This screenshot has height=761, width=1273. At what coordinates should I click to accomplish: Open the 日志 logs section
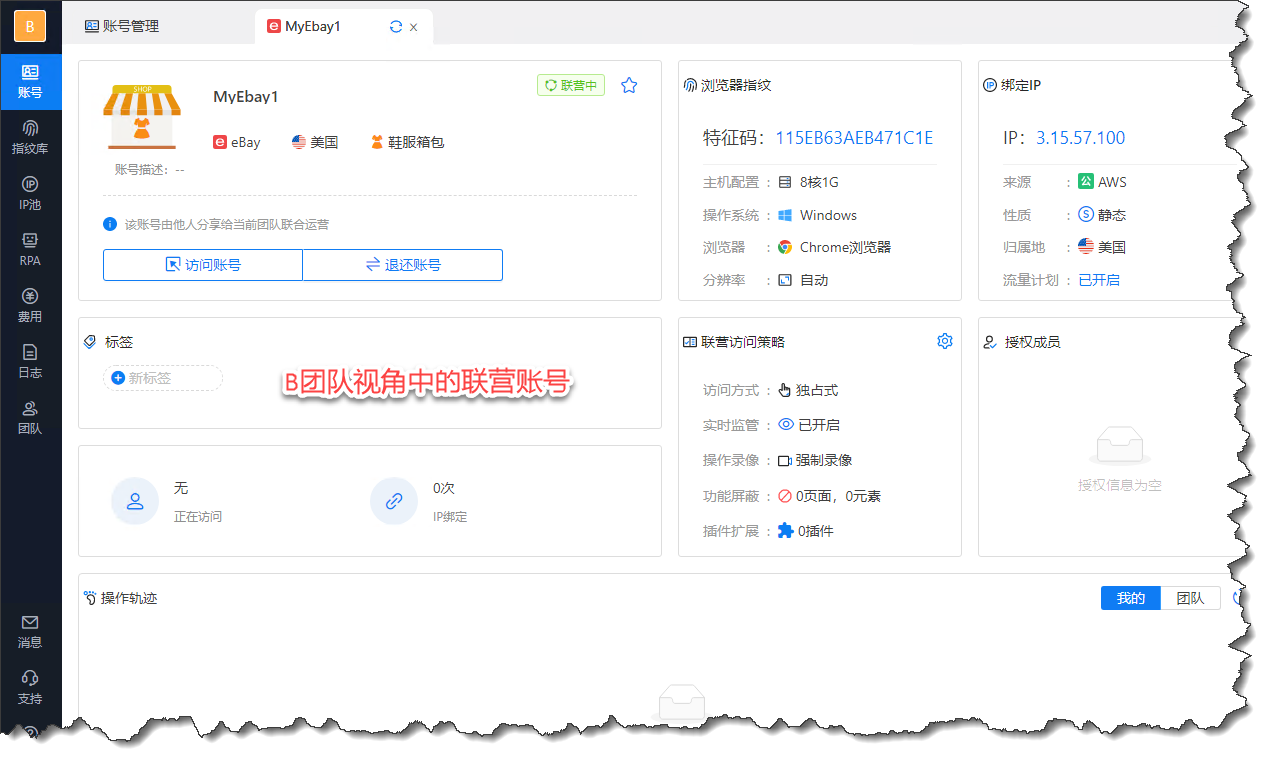30,362
